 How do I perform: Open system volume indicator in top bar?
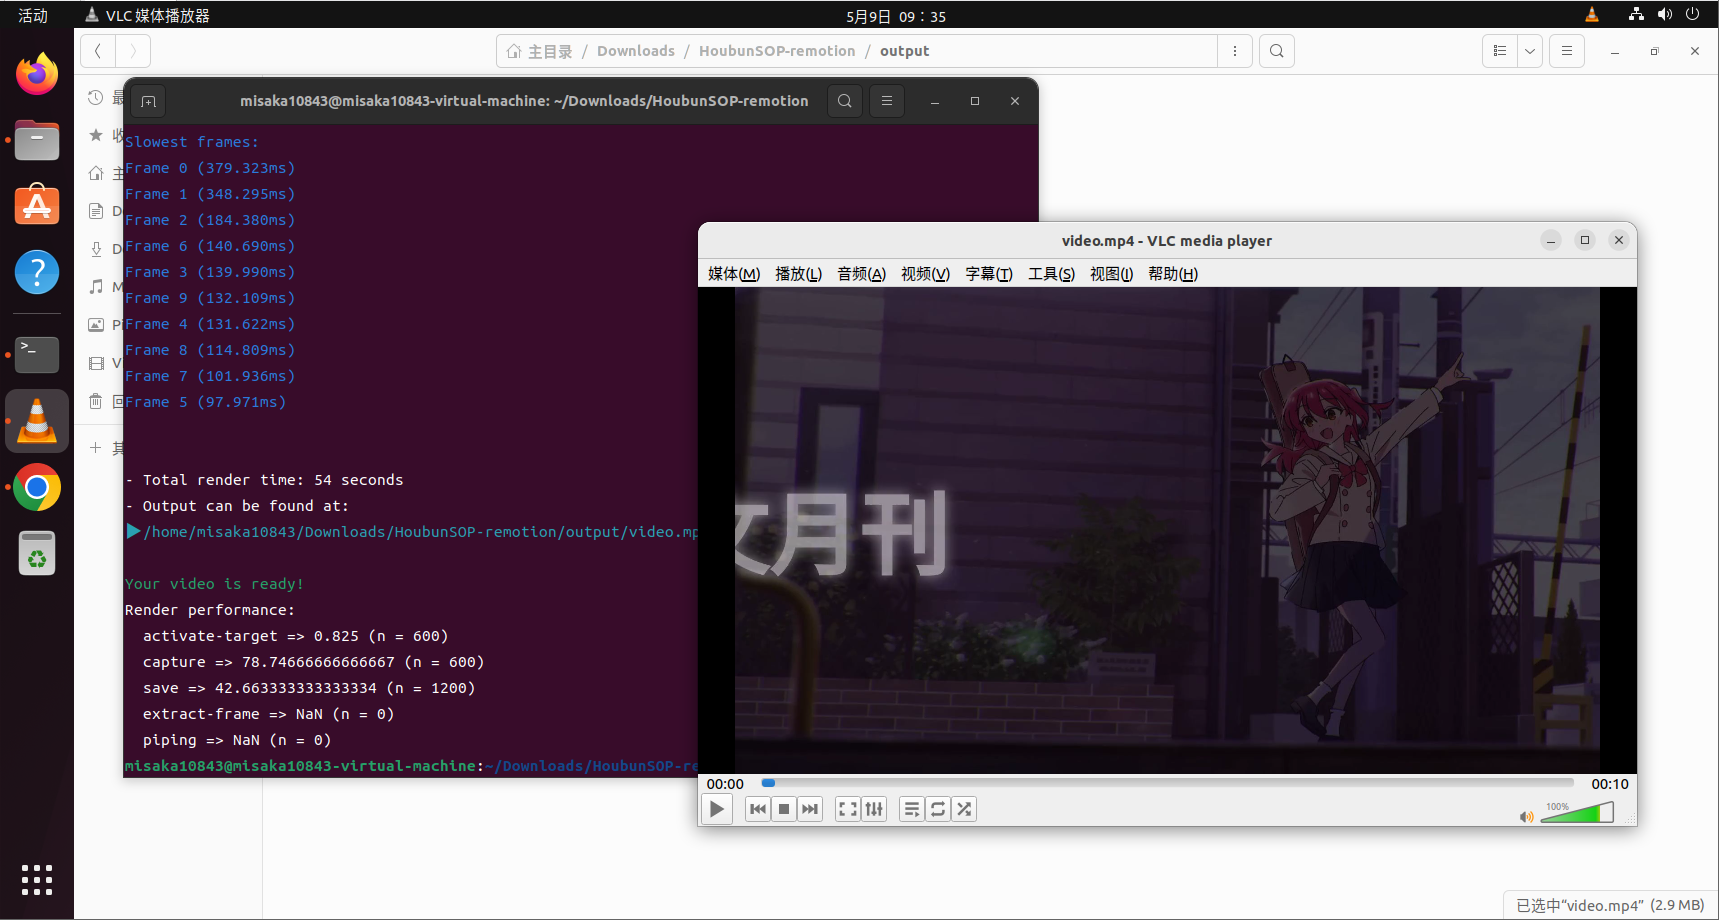tap(1664, 14)
